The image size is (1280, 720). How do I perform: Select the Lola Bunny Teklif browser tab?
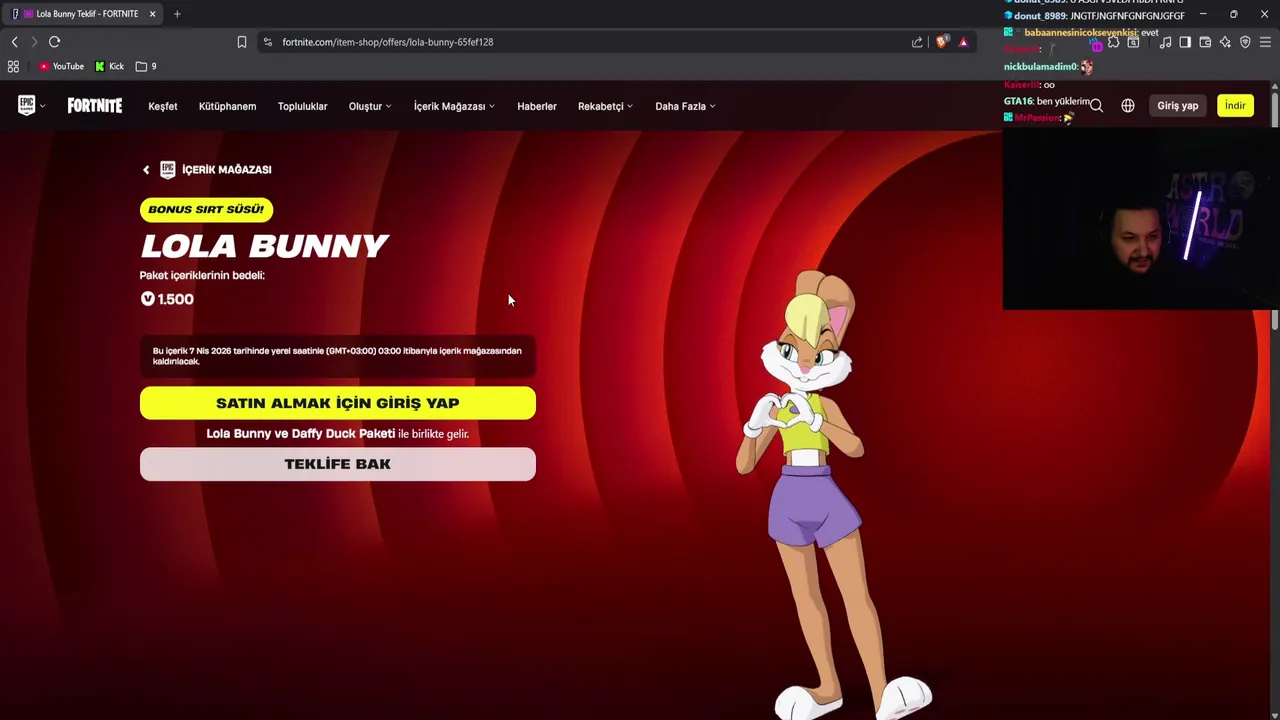pyautogui.click(x=82, y=14)
